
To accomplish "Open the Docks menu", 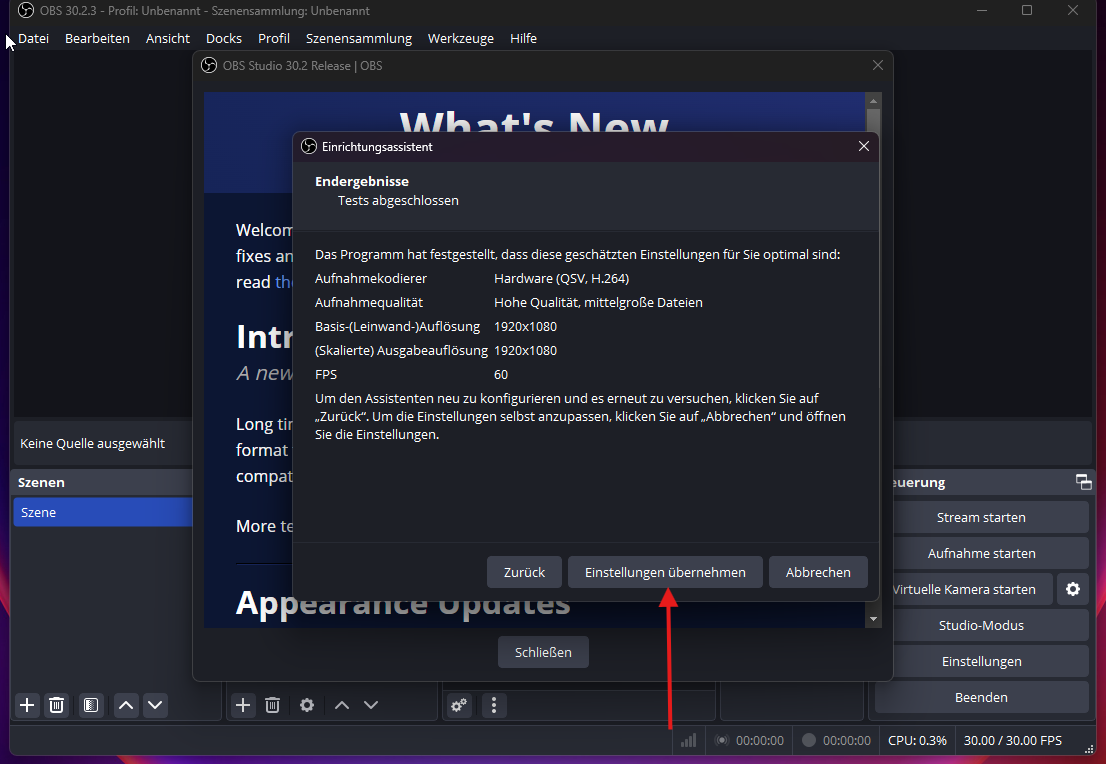I will [x=224, y=39].
